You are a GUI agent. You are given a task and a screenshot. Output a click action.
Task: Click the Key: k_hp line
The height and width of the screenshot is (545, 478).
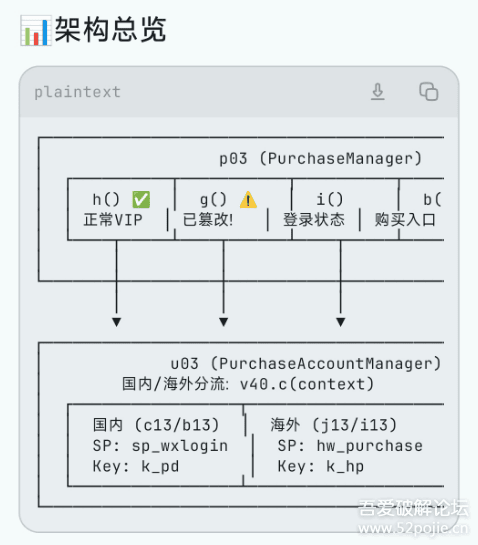[321, 466]
